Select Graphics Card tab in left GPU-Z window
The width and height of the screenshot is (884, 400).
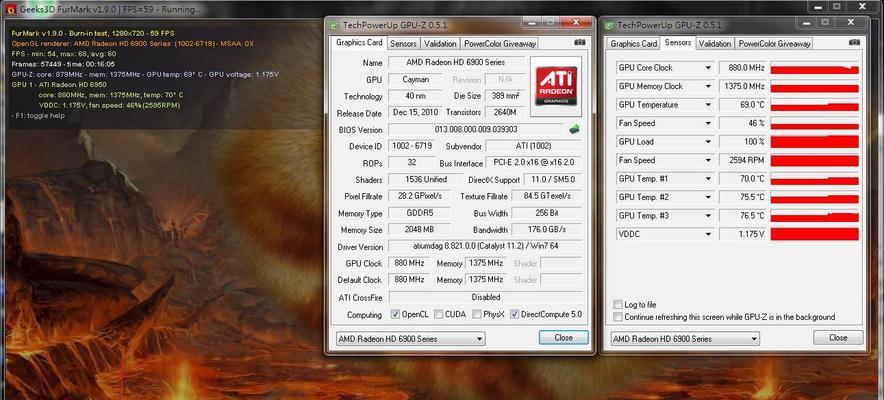coord(359,43)
